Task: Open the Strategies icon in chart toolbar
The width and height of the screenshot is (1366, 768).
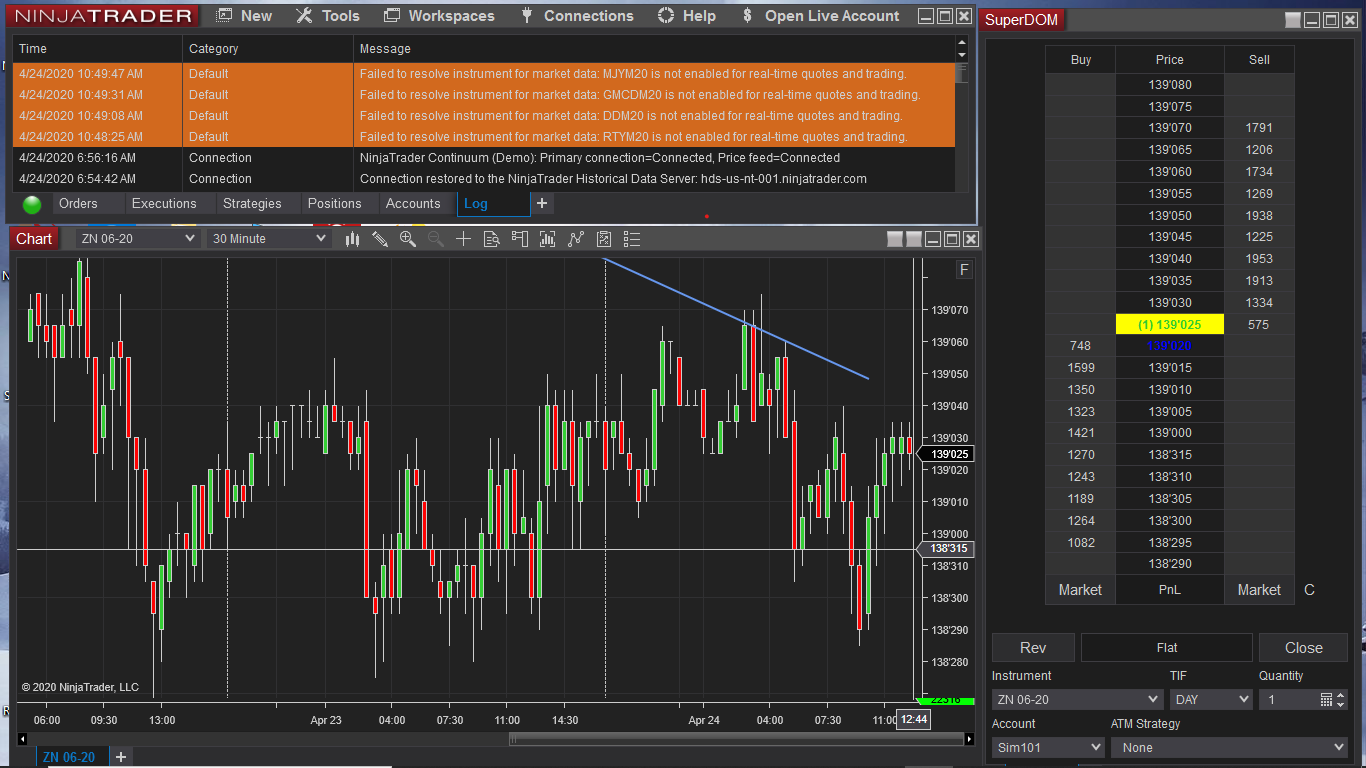Action: (575, 239)
